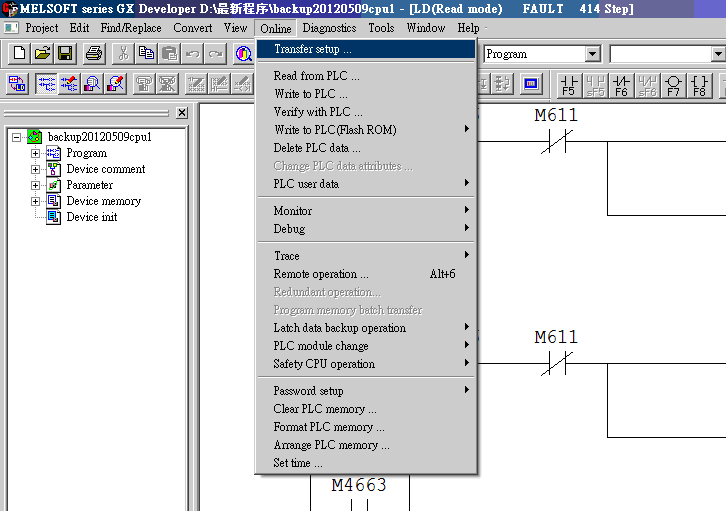Viewport: 726px width, 511px height.
Task: Click the Monitor mode magnifier icon
Action: (92, 84)
